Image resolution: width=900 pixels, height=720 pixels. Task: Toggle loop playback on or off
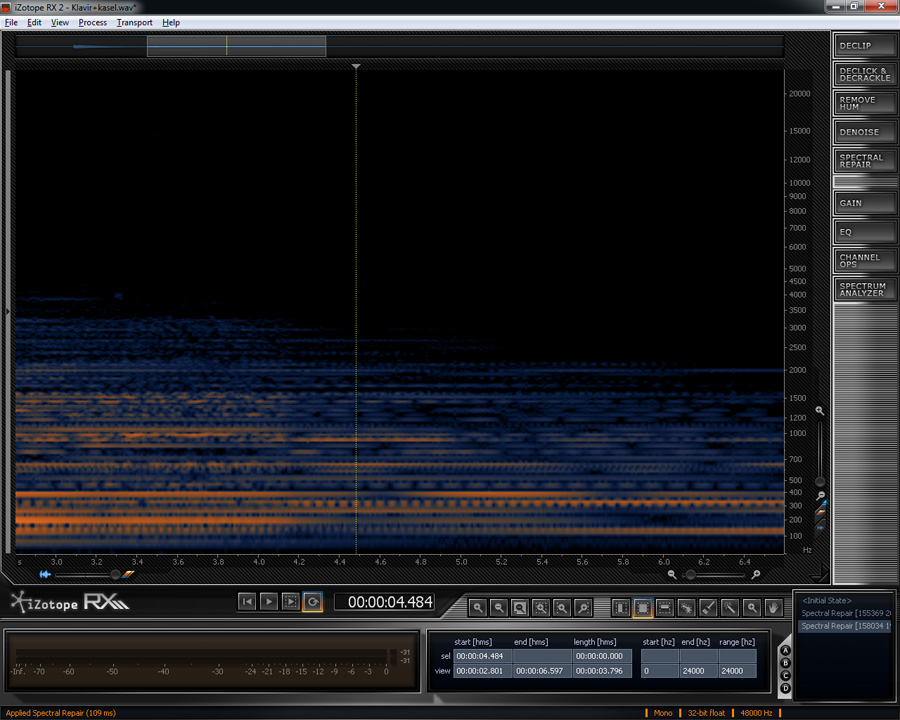(313, 601)
